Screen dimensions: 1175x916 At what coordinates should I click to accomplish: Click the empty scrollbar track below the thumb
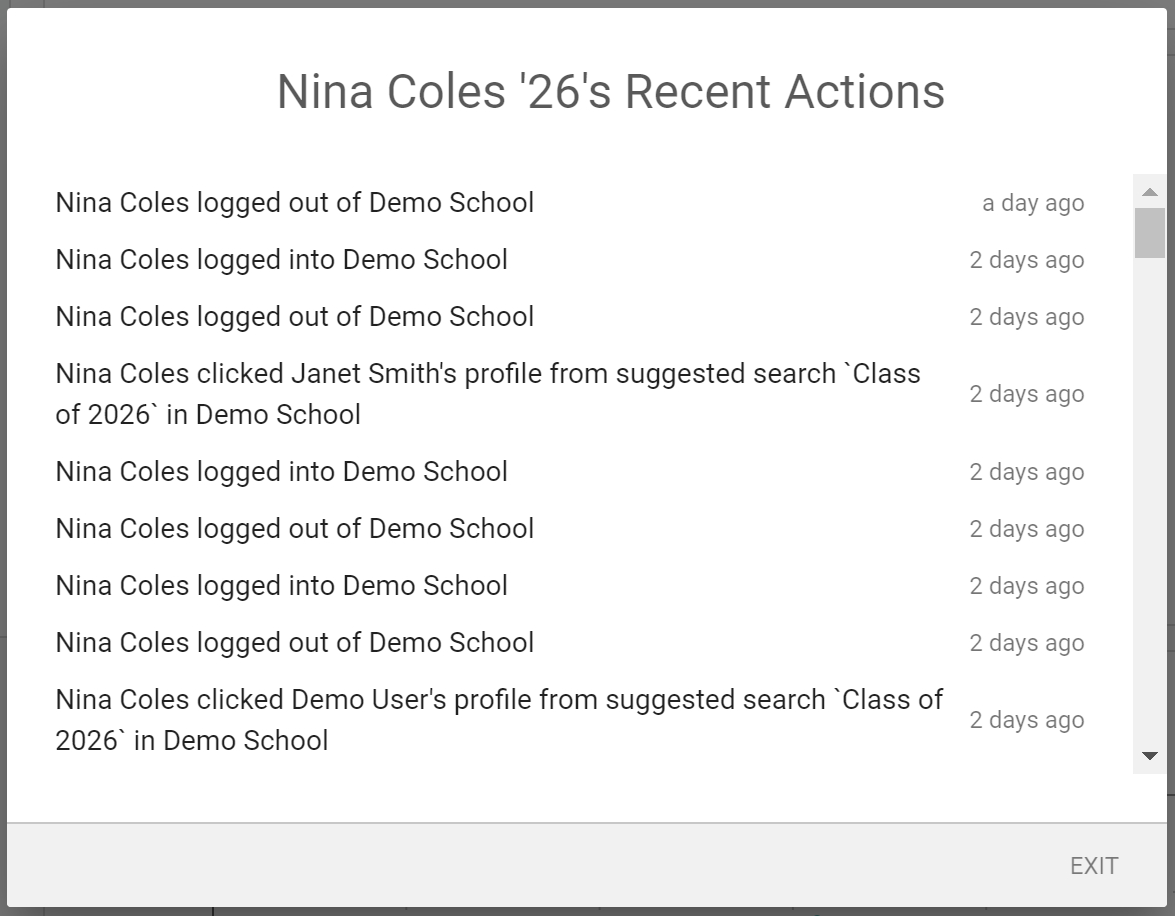(x=1149, y=500)
